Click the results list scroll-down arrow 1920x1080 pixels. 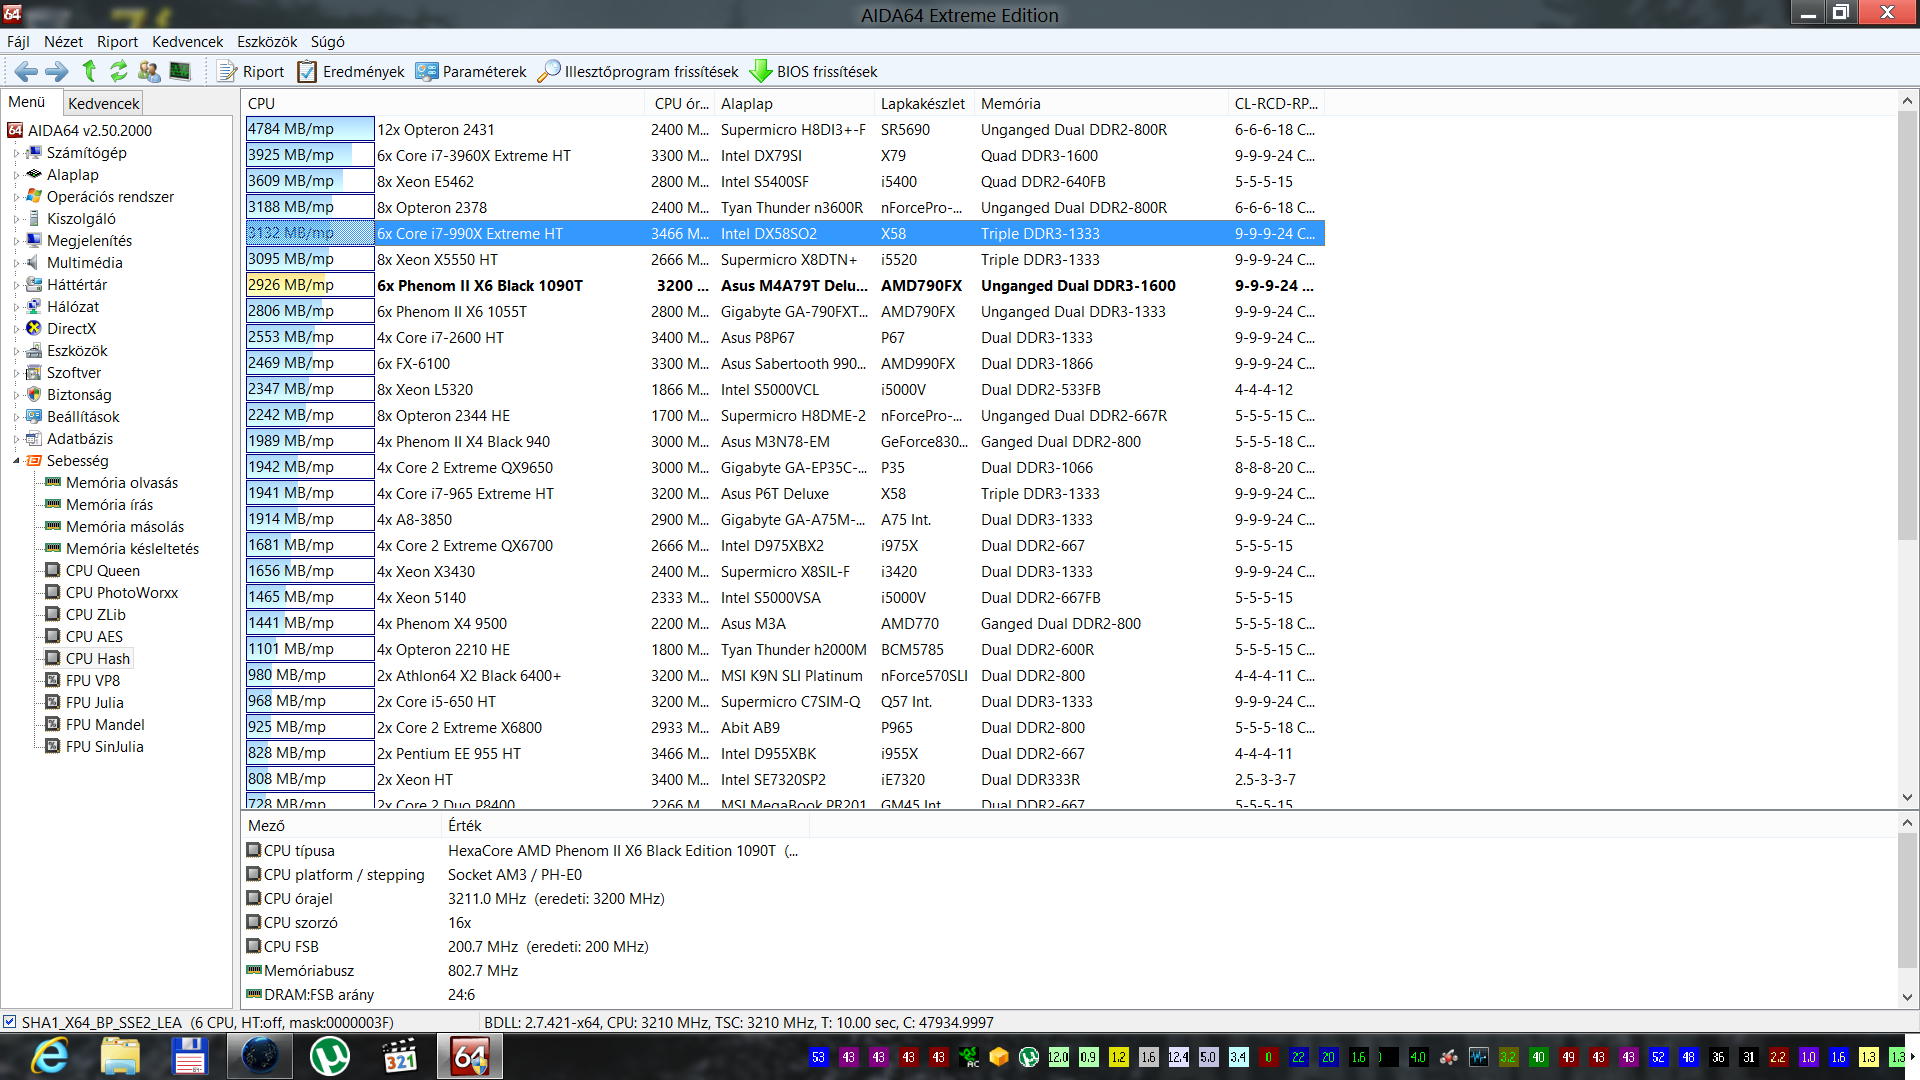coord(1907,797)
